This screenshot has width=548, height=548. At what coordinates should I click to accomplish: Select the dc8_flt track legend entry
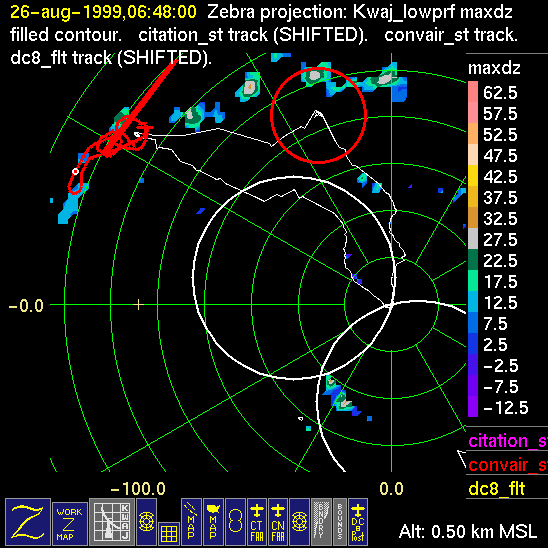pyautogui.click(x=497, y=488)
